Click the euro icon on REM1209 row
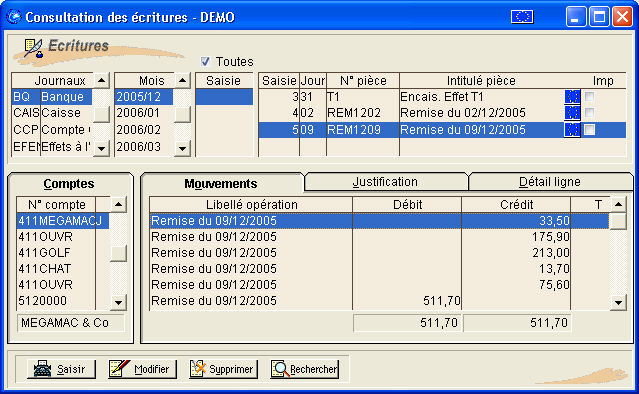 [x=572, y=130]
